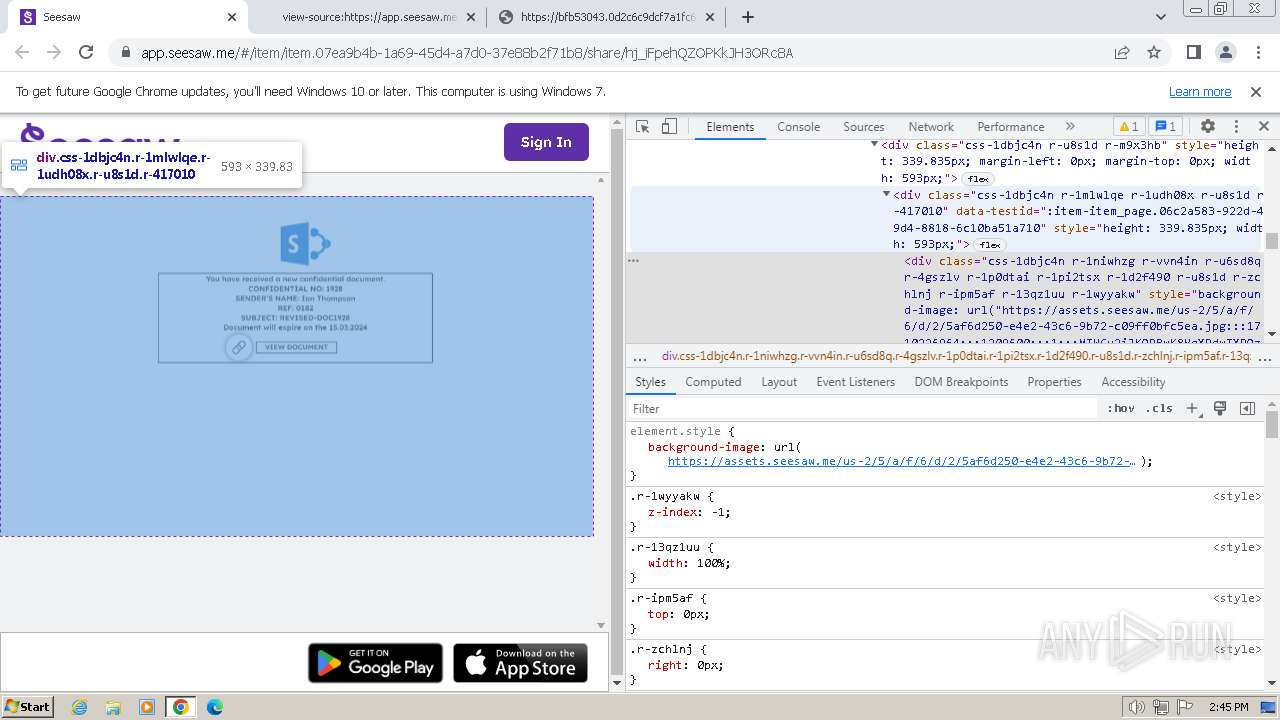Show more DevTools tabs chevron

[1070, 127]
